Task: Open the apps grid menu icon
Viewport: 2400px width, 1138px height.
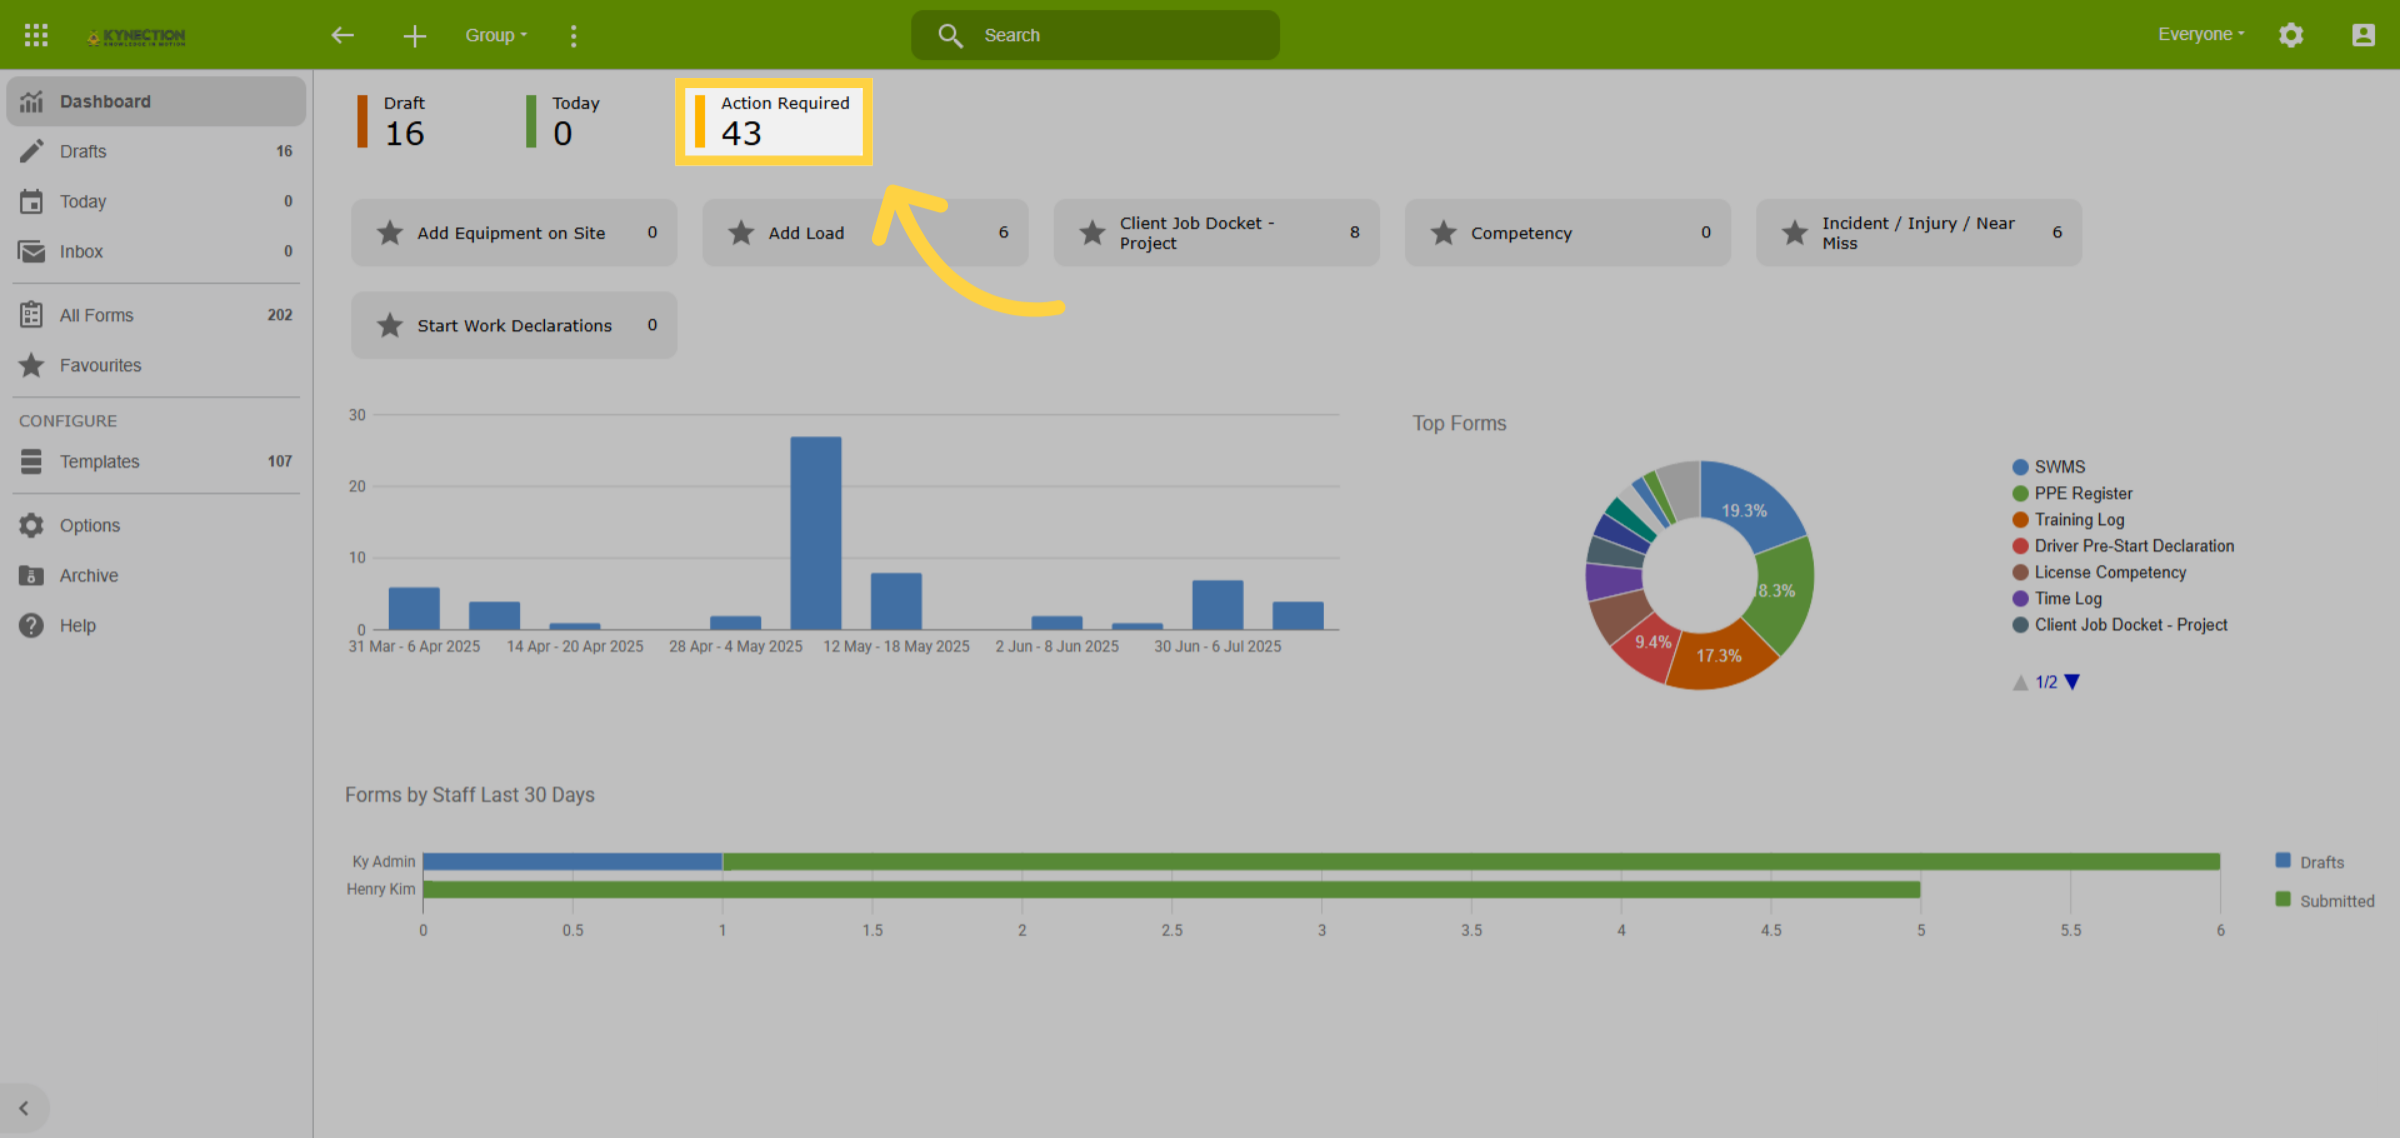Action: (36, 35)
